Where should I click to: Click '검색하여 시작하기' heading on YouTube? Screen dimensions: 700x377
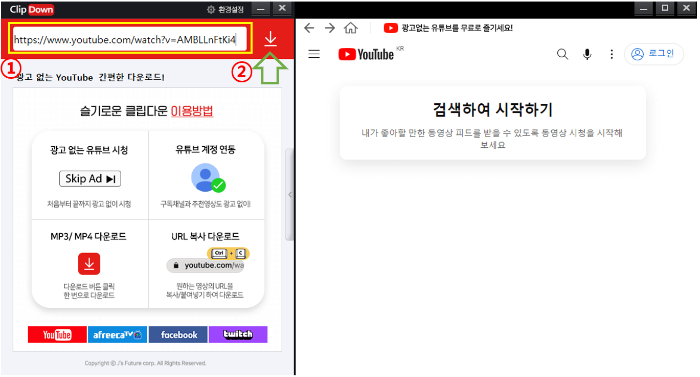pyautogui.click(x=493, y=109)
